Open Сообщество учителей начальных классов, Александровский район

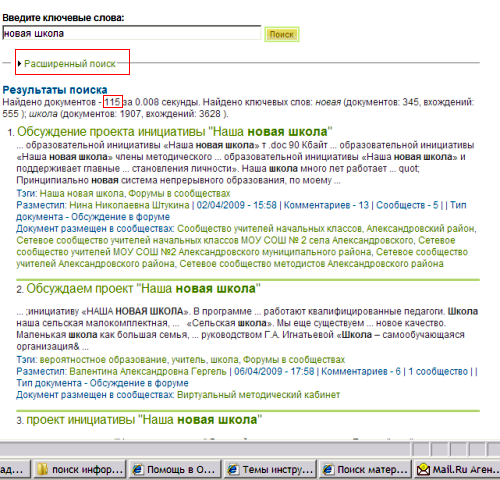pos(326,229)
